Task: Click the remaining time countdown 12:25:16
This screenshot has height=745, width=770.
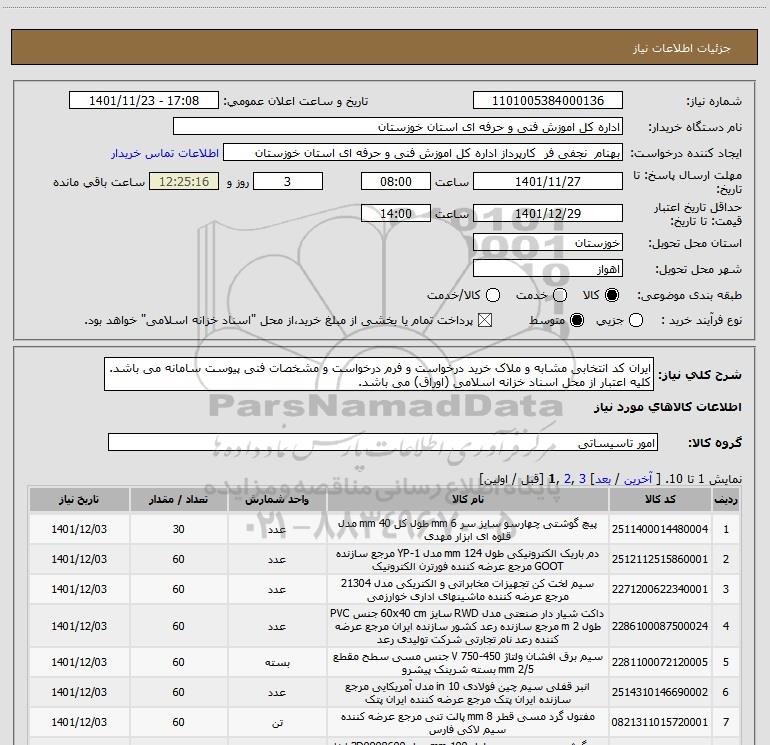Action: (x=184, y=181)
